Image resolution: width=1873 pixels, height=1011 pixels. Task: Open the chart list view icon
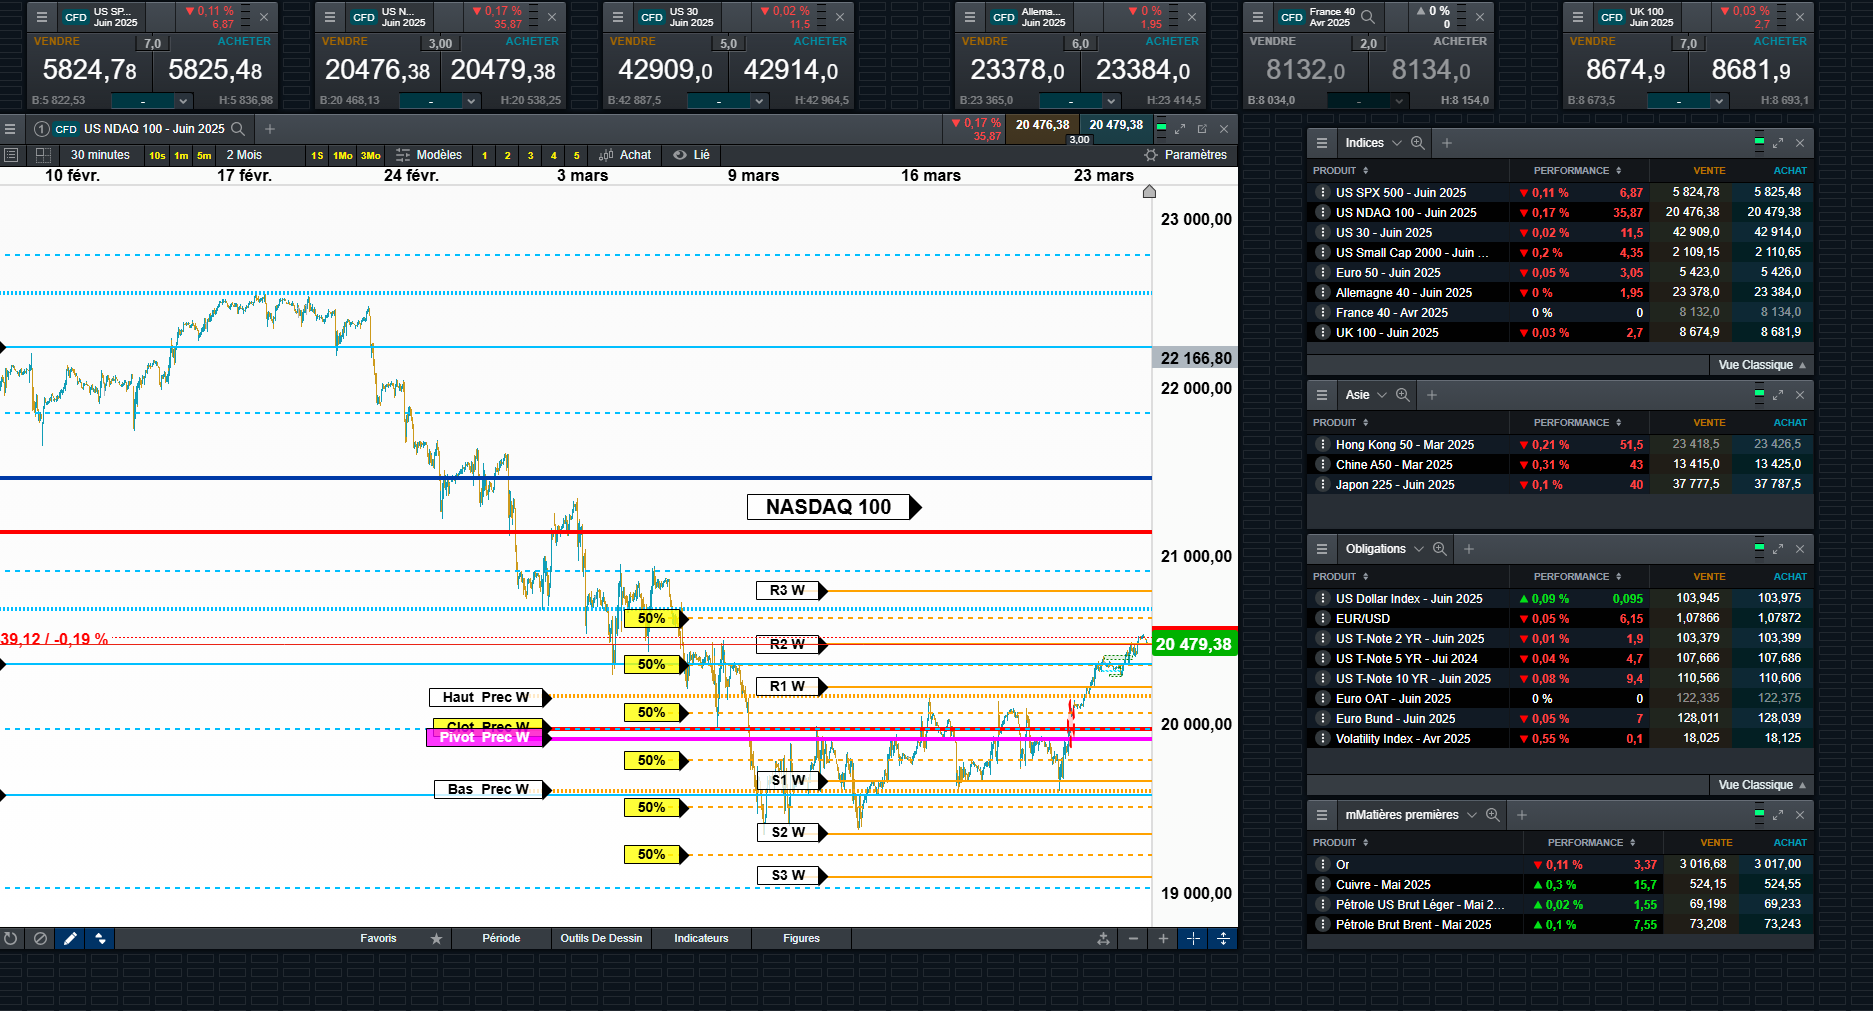[11, 155]
